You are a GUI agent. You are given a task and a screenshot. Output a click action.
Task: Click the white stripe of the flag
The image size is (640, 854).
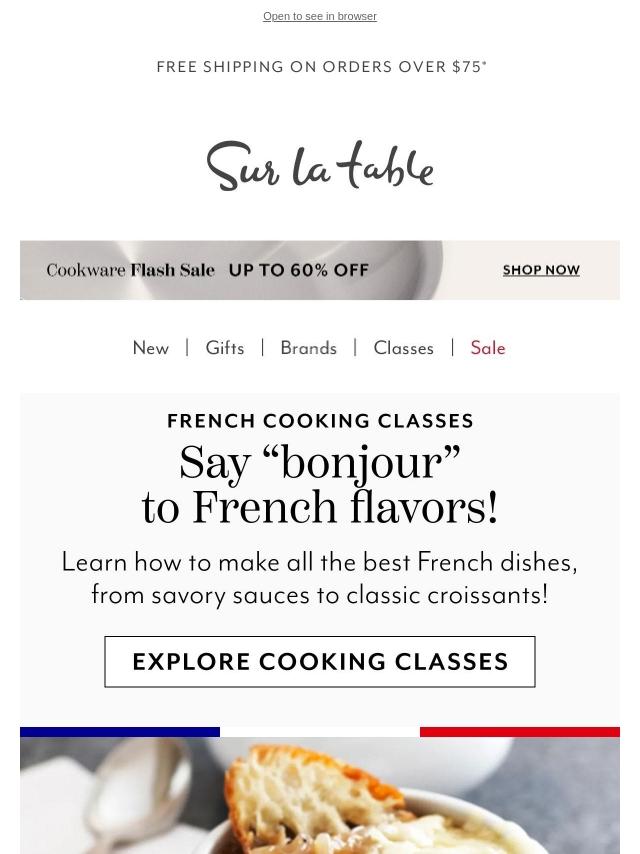[320, 732]
